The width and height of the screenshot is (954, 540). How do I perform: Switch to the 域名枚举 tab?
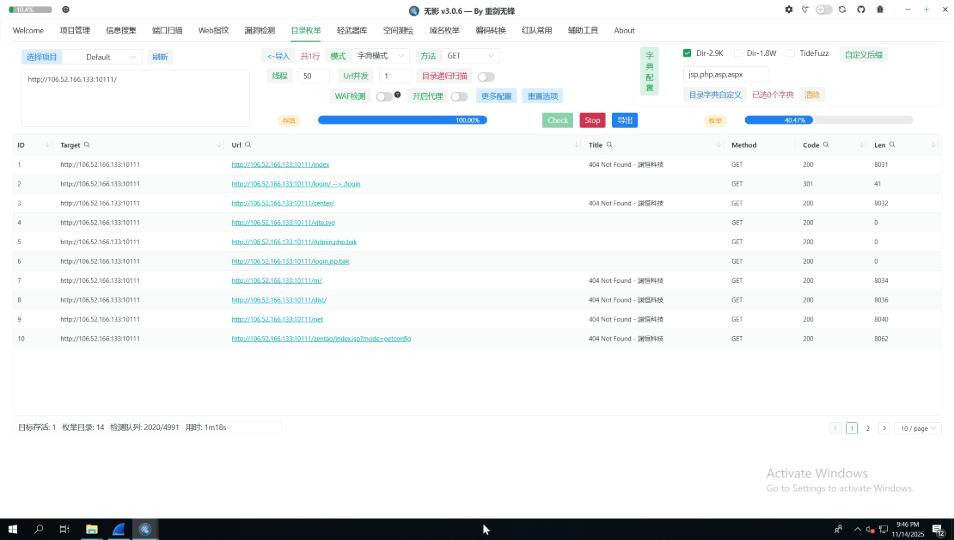(x=444, y=30)
